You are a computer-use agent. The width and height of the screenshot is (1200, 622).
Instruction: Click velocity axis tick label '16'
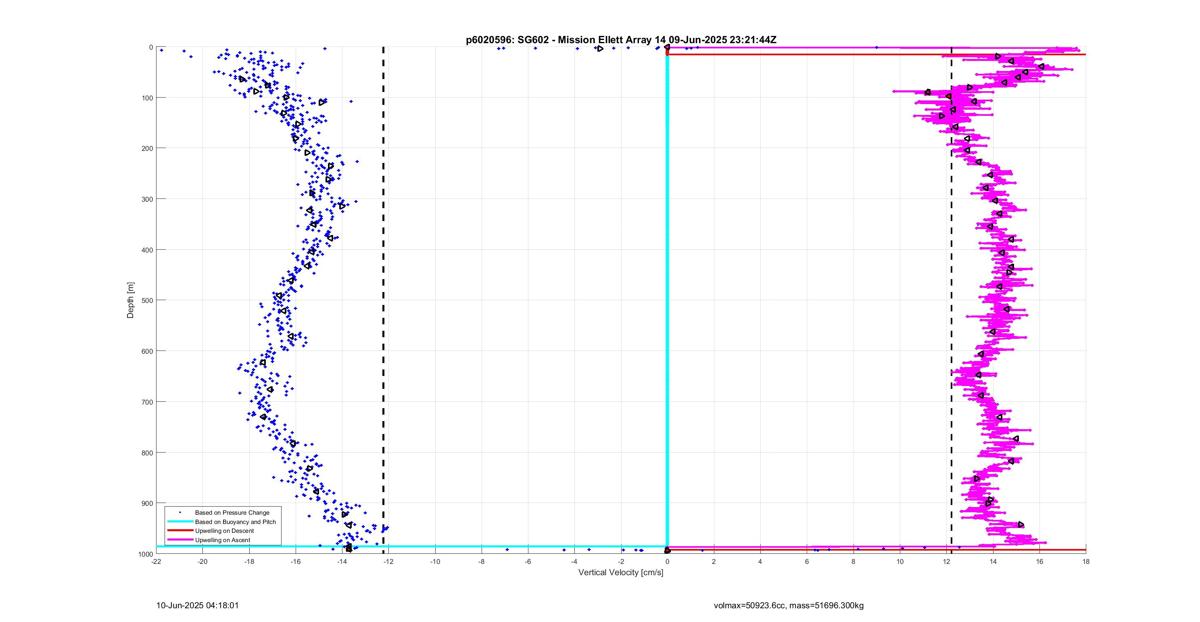click(1040, 562)
